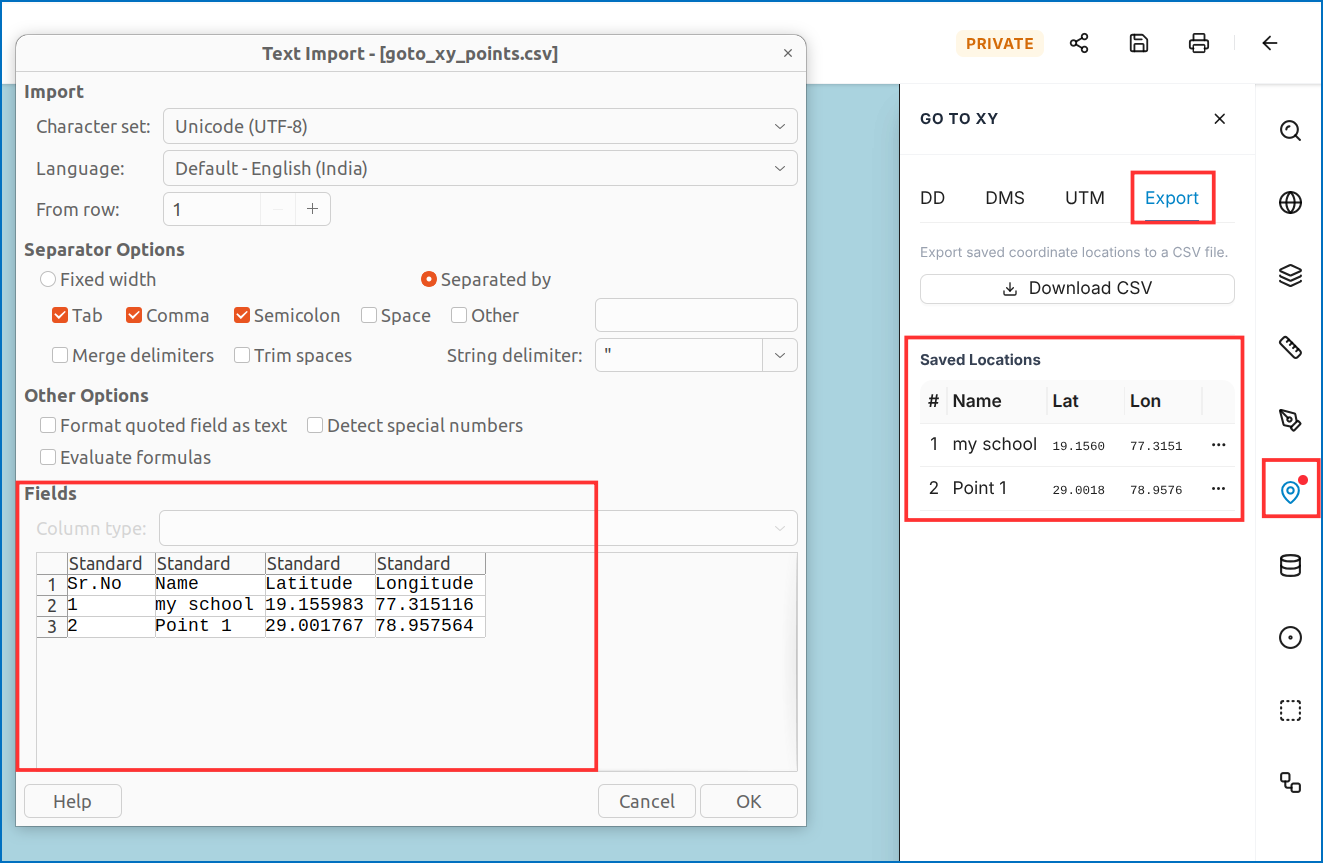Increase the From row value
The height and width of the screenshot is (863, 1323).
[x=312, y=210]
